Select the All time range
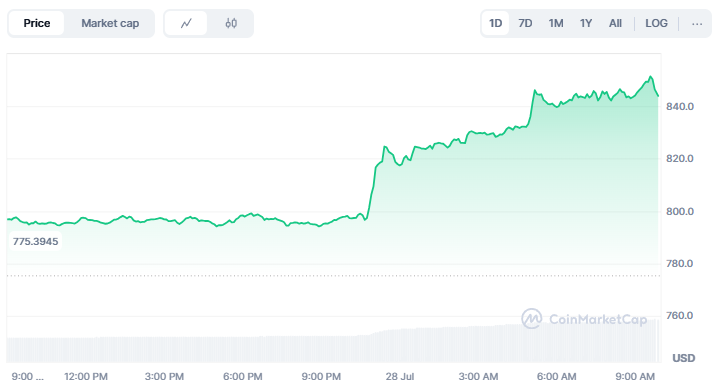 pos(615,23)
